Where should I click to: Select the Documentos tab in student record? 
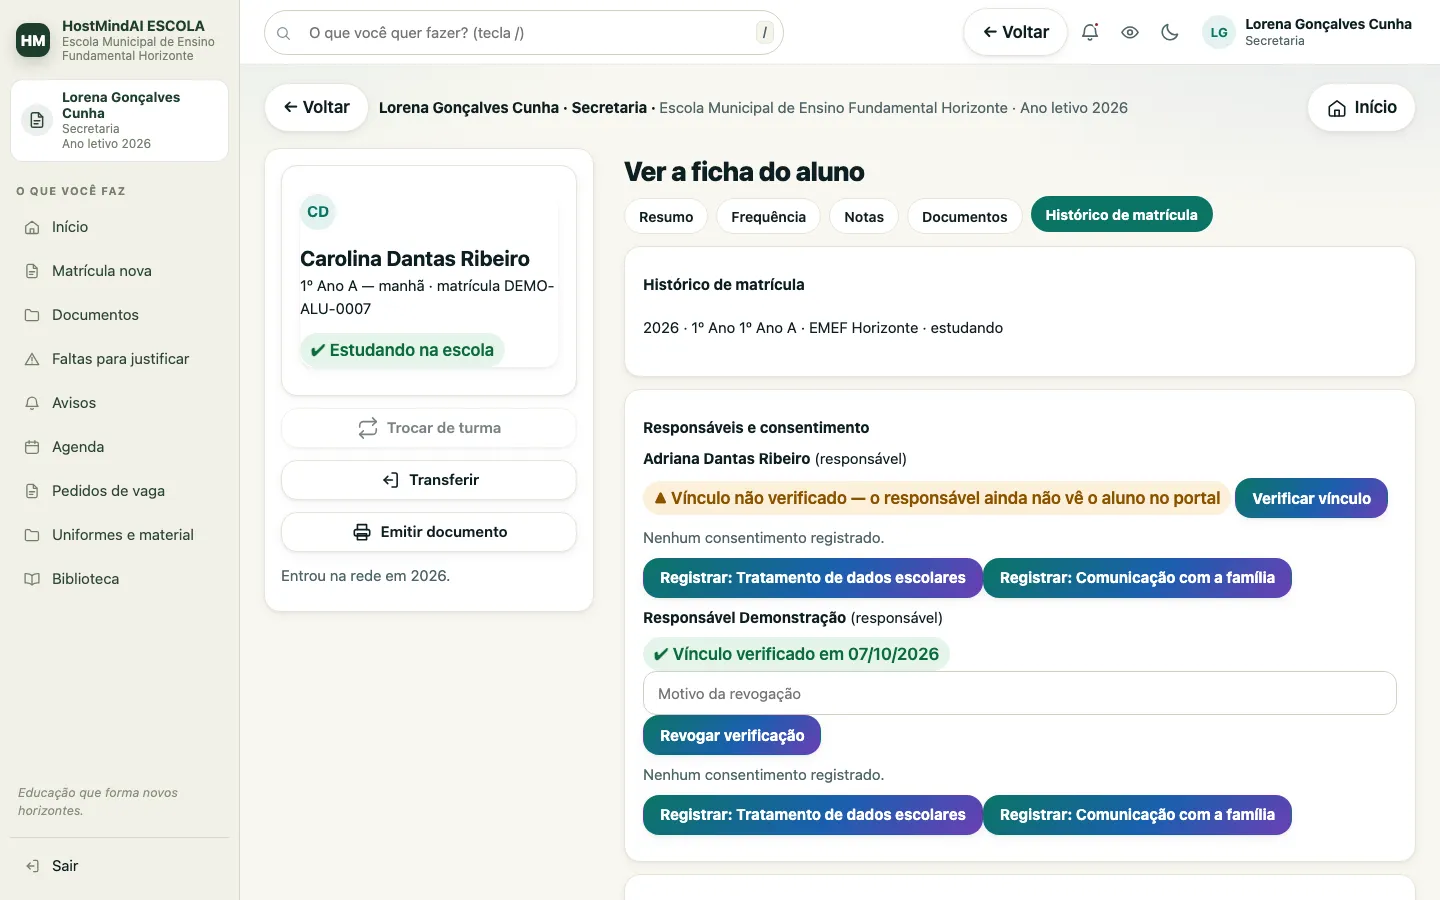click(965, 217)
